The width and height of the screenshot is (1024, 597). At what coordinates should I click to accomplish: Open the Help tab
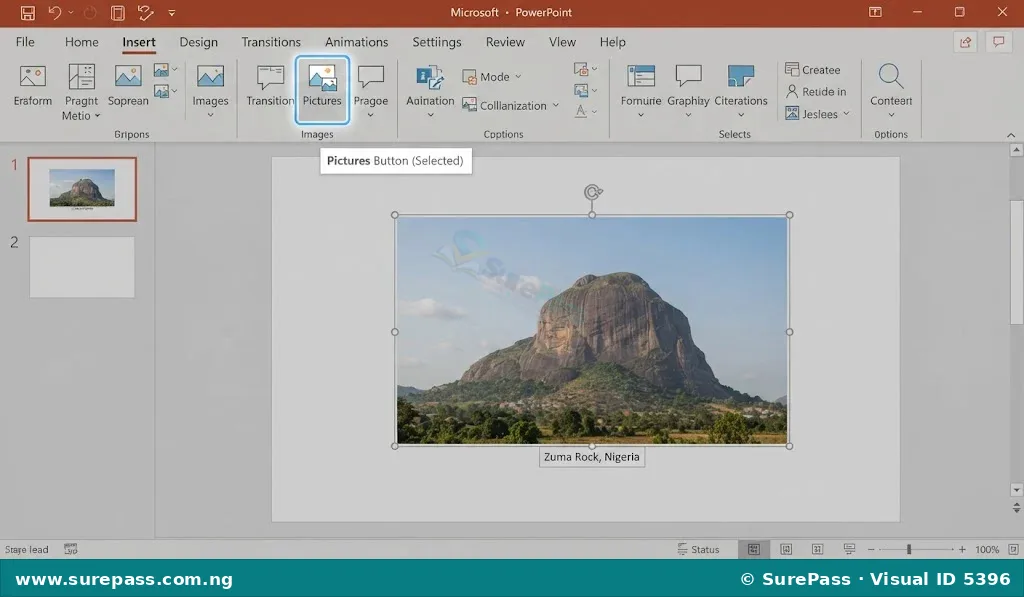click(613, 42)
